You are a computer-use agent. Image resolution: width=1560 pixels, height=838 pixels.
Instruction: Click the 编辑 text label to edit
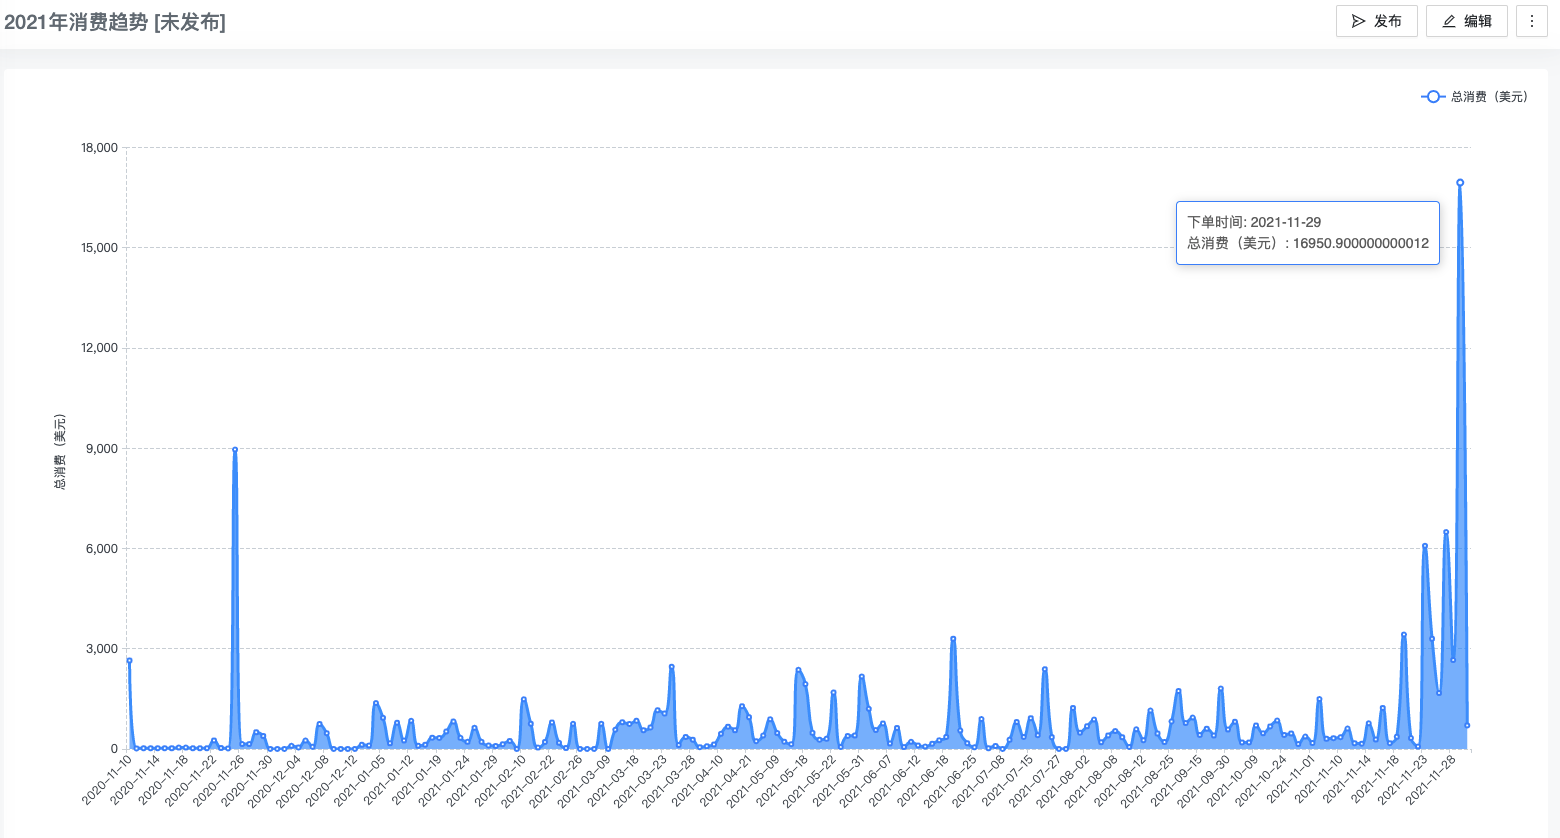coord(1477,21)
